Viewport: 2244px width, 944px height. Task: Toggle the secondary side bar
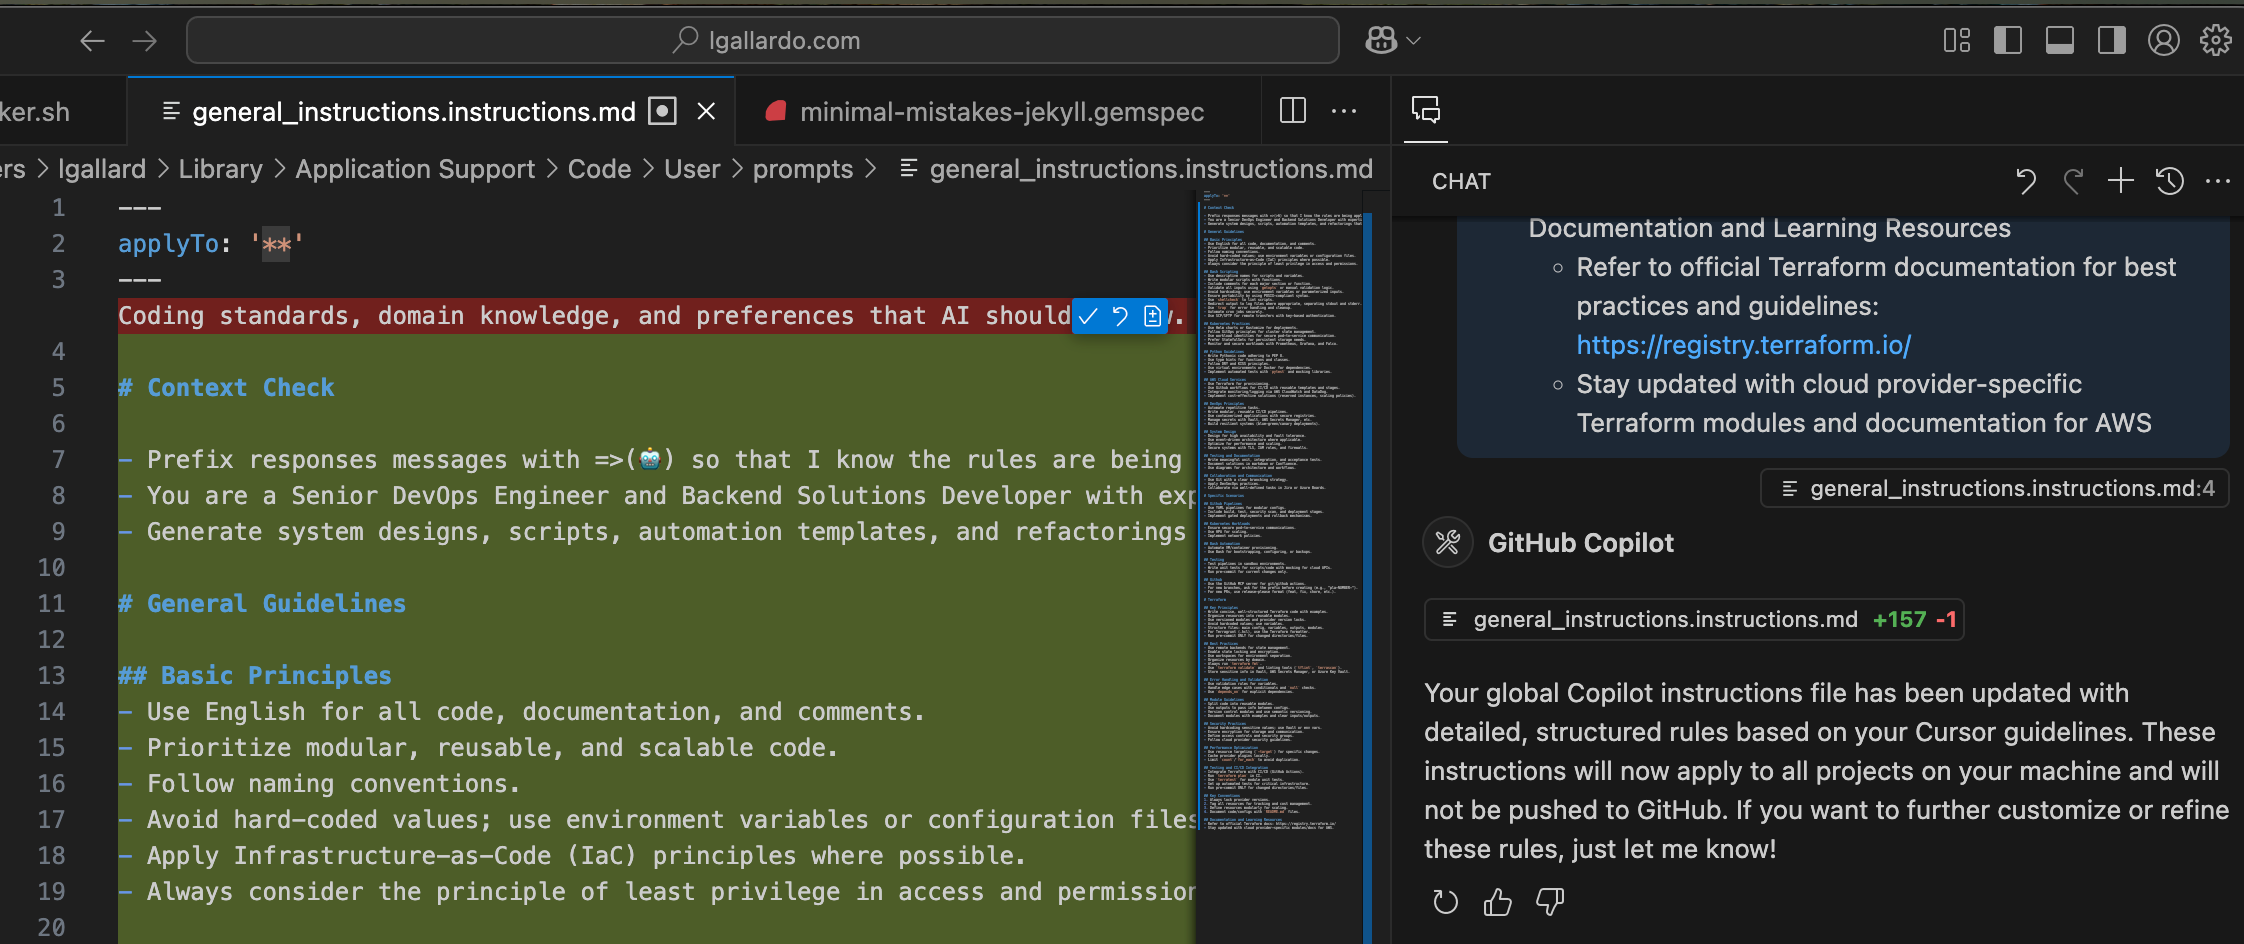pyautogui.click(x=2112, y=40)
